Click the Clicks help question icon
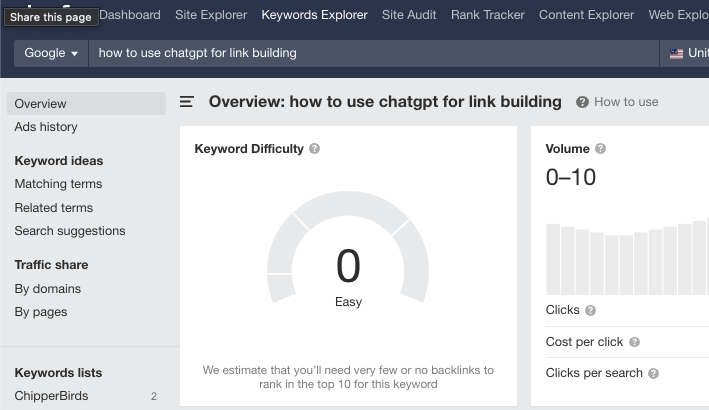The height and width of the screenshot is (410, 709). (590, 311)
